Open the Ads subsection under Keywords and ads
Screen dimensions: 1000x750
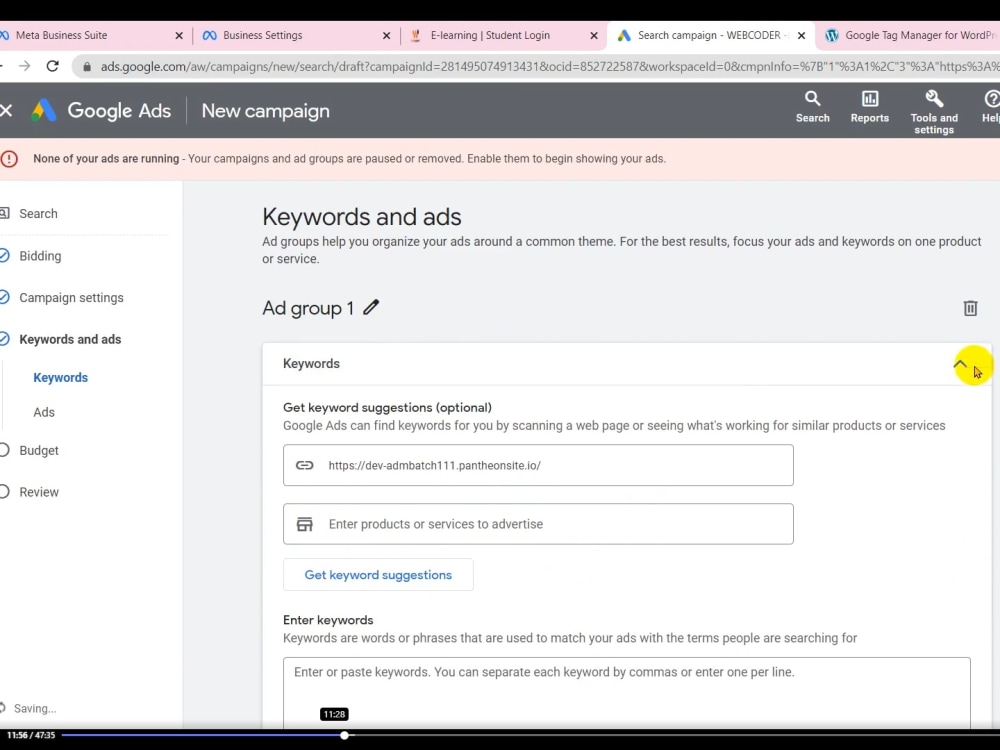[44, 411]
